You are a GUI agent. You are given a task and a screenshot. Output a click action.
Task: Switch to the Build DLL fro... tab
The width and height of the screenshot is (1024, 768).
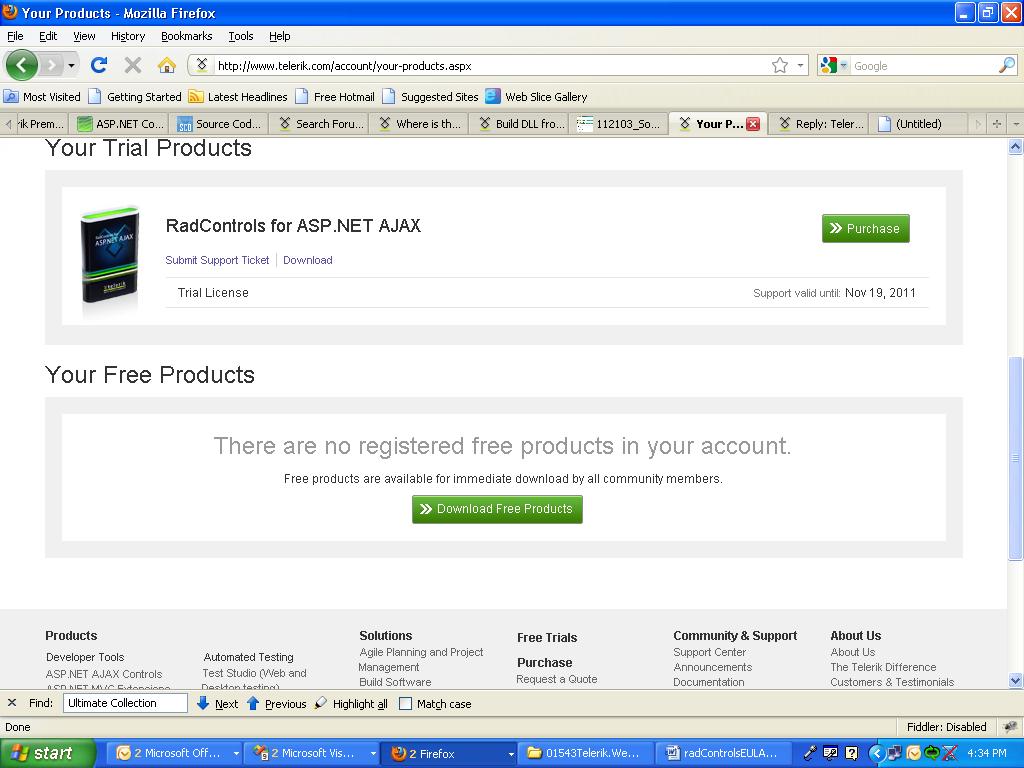pyautogui.click(x=520, y=123)
